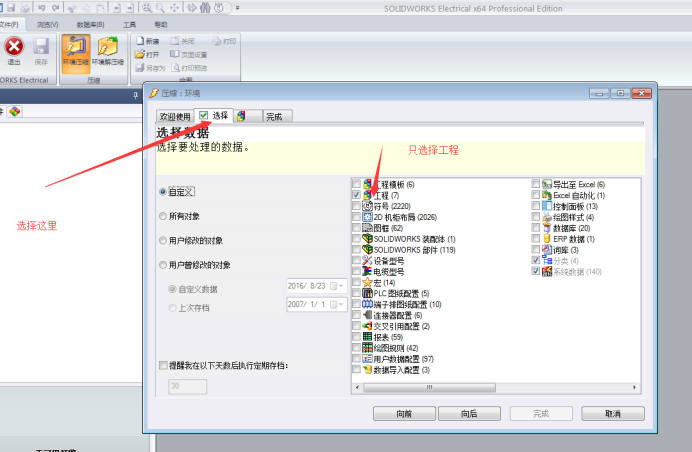Click the 宏 (14) star icon
This screenshot has height=452, width=692.
(367, 282)
